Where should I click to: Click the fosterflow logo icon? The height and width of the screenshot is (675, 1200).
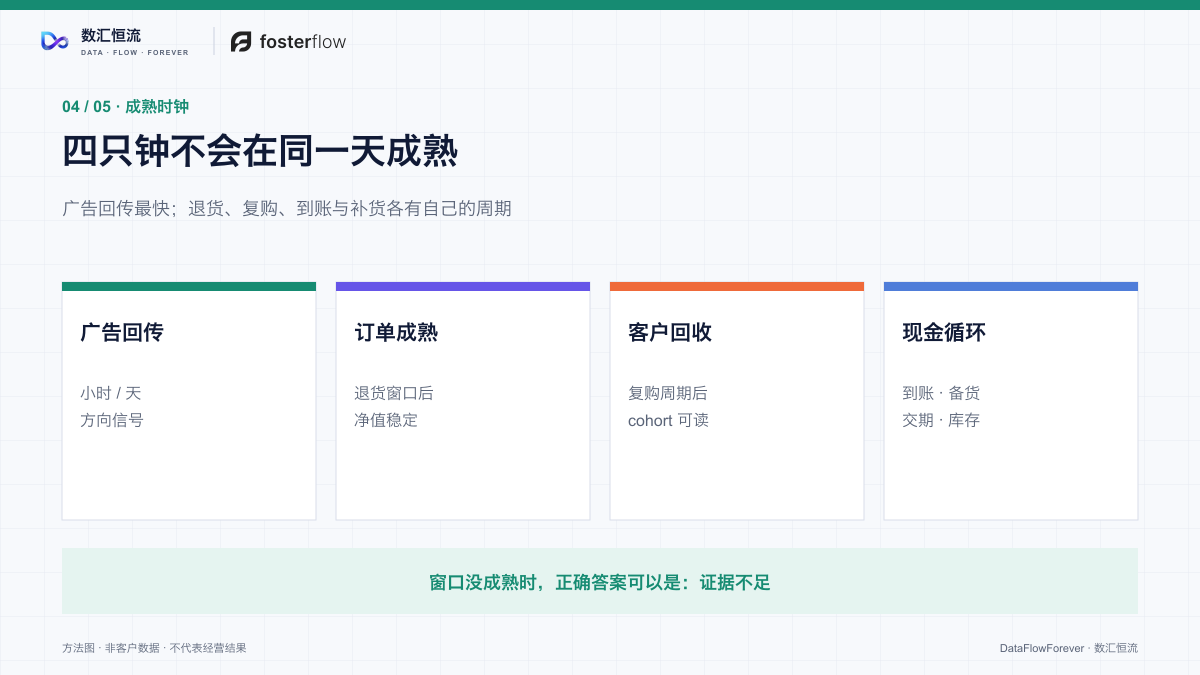click(x=241, y=41)
